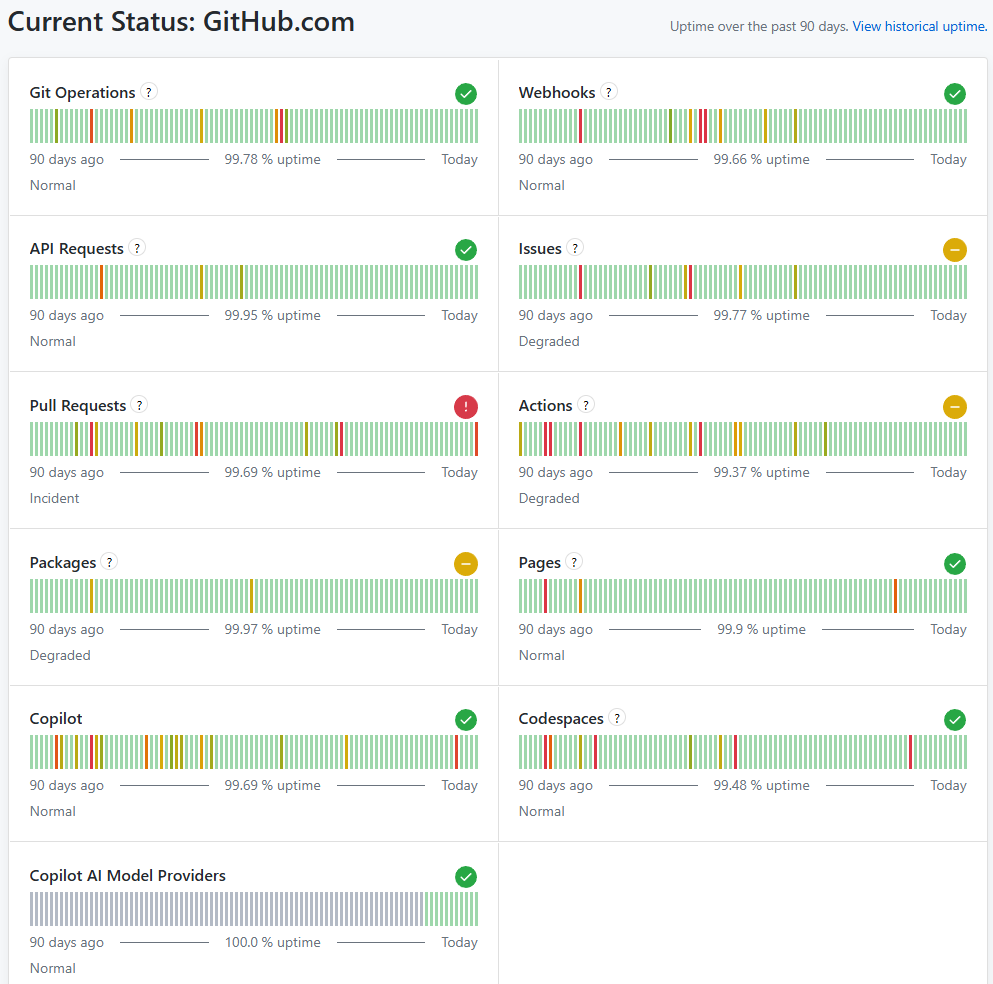Click the green checkmark status for Webhooks
Image resolution: width=993 pixels, height=984 pixels.
click(955, 94)
